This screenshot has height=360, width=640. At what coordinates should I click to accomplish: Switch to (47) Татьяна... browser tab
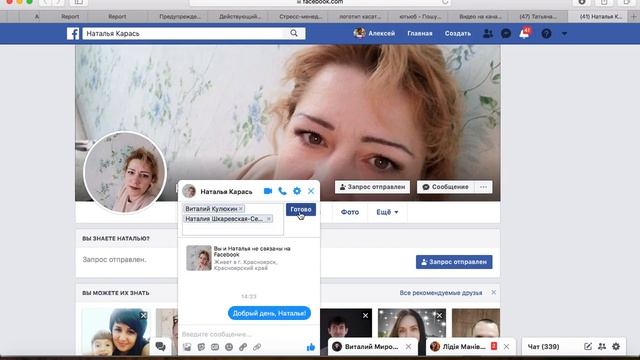pos(538,17)
